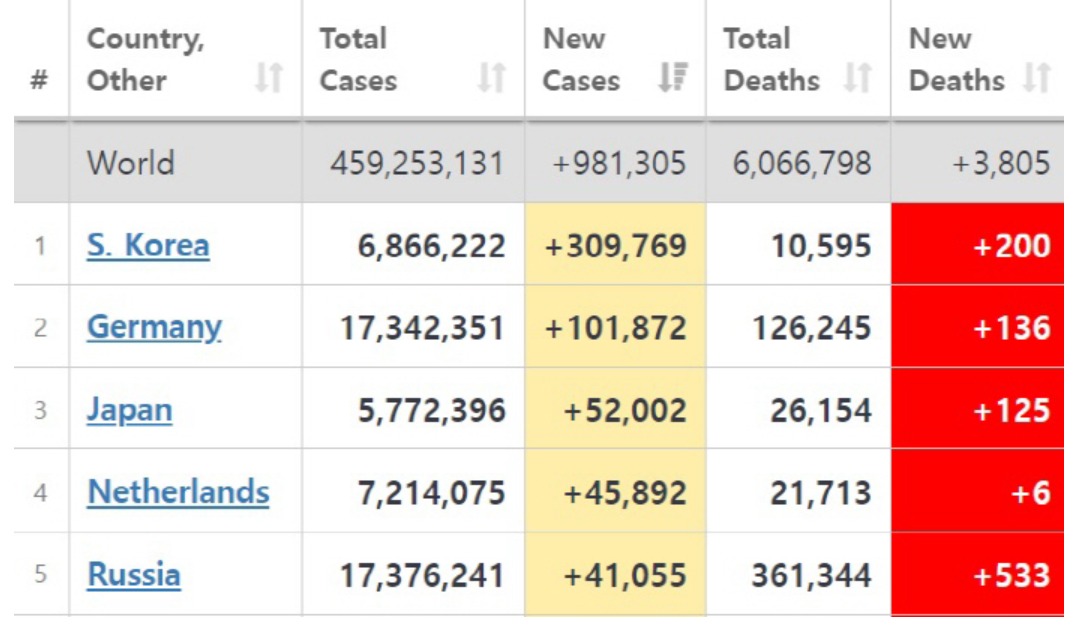Select Netherlands new deaths +6
This screenshot has height=627, width=1075.
pos(1031,493)
